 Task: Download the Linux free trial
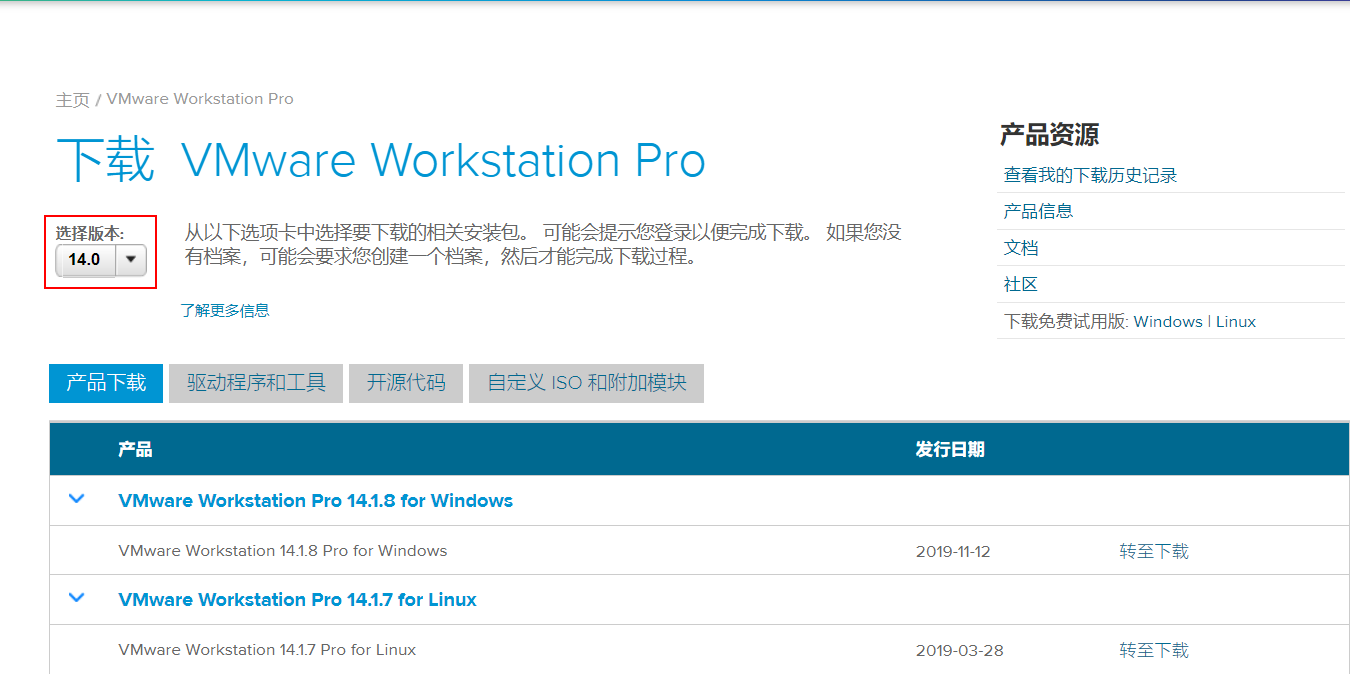pos(1236,321)
